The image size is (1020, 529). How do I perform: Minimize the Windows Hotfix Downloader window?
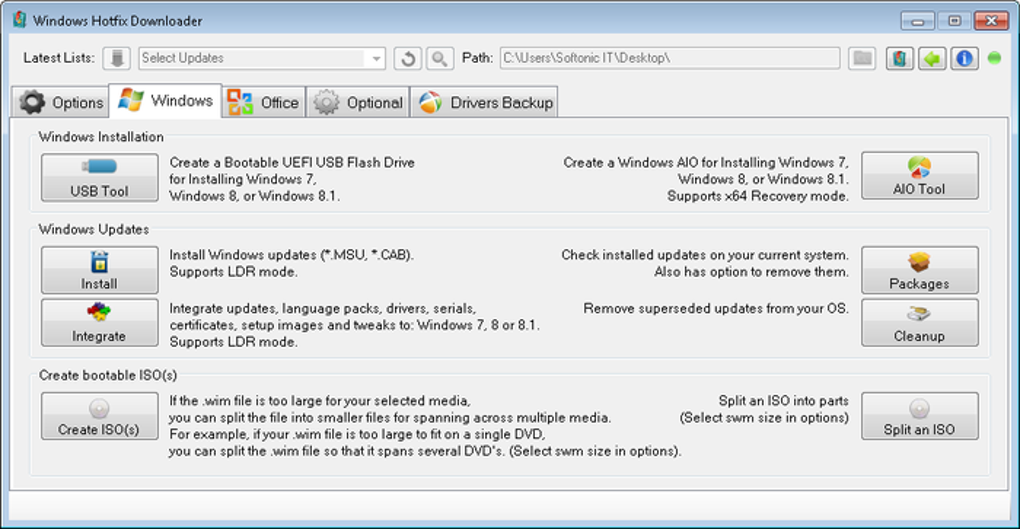point(918,21)
